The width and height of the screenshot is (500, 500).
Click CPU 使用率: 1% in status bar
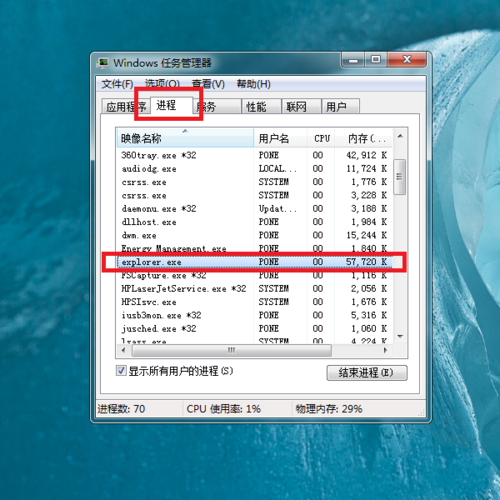coord(223,409)
